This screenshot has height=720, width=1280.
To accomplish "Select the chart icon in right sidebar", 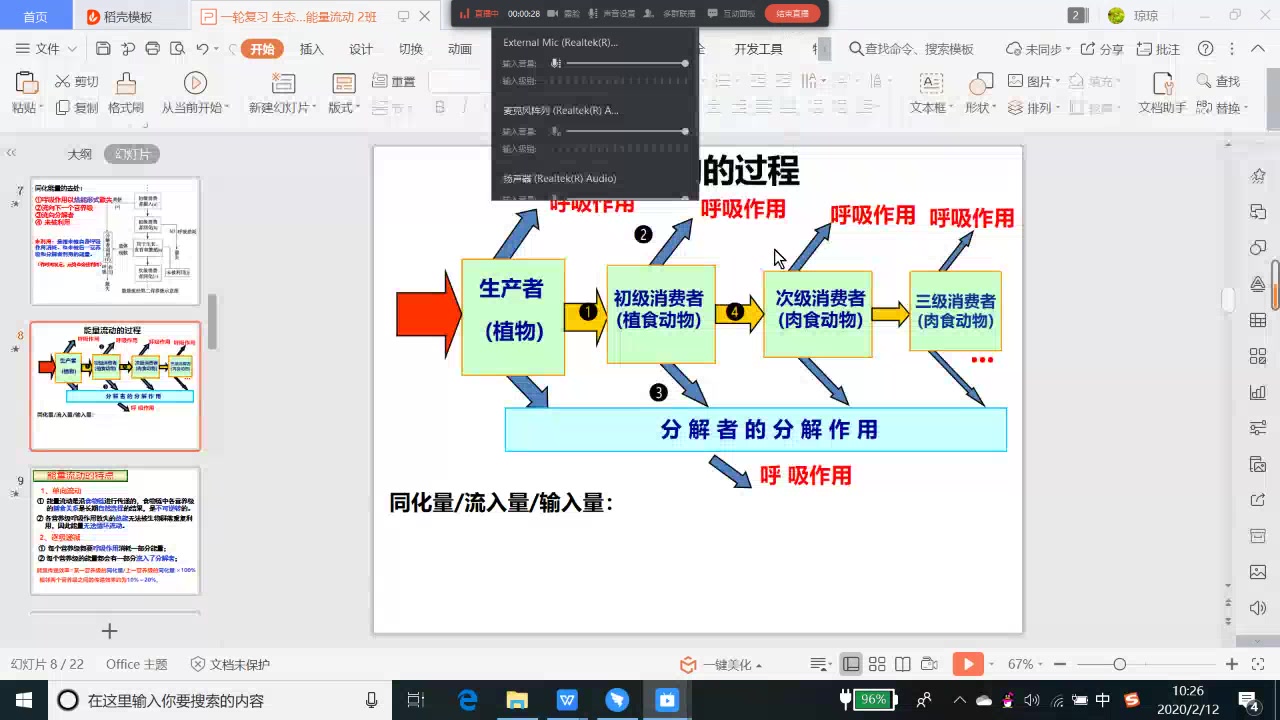I will pyautogui.click(x=1258, y=392).
